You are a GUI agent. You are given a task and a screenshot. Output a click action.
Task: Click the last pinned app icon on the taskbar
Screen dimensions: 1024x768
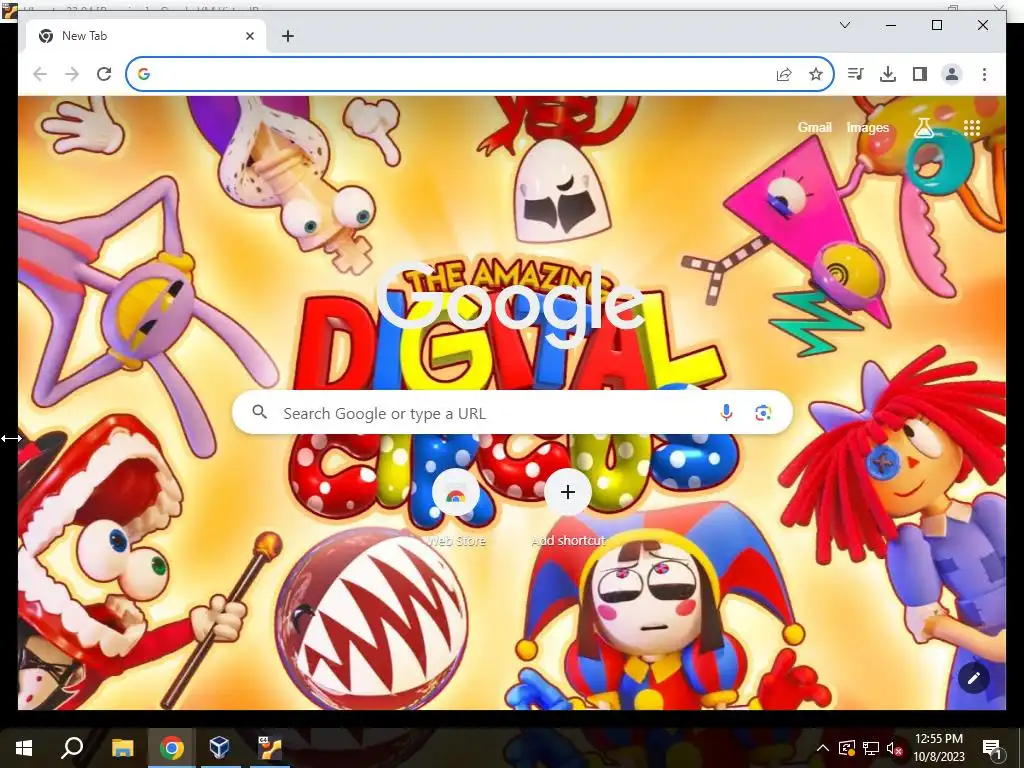pos(268,748)
